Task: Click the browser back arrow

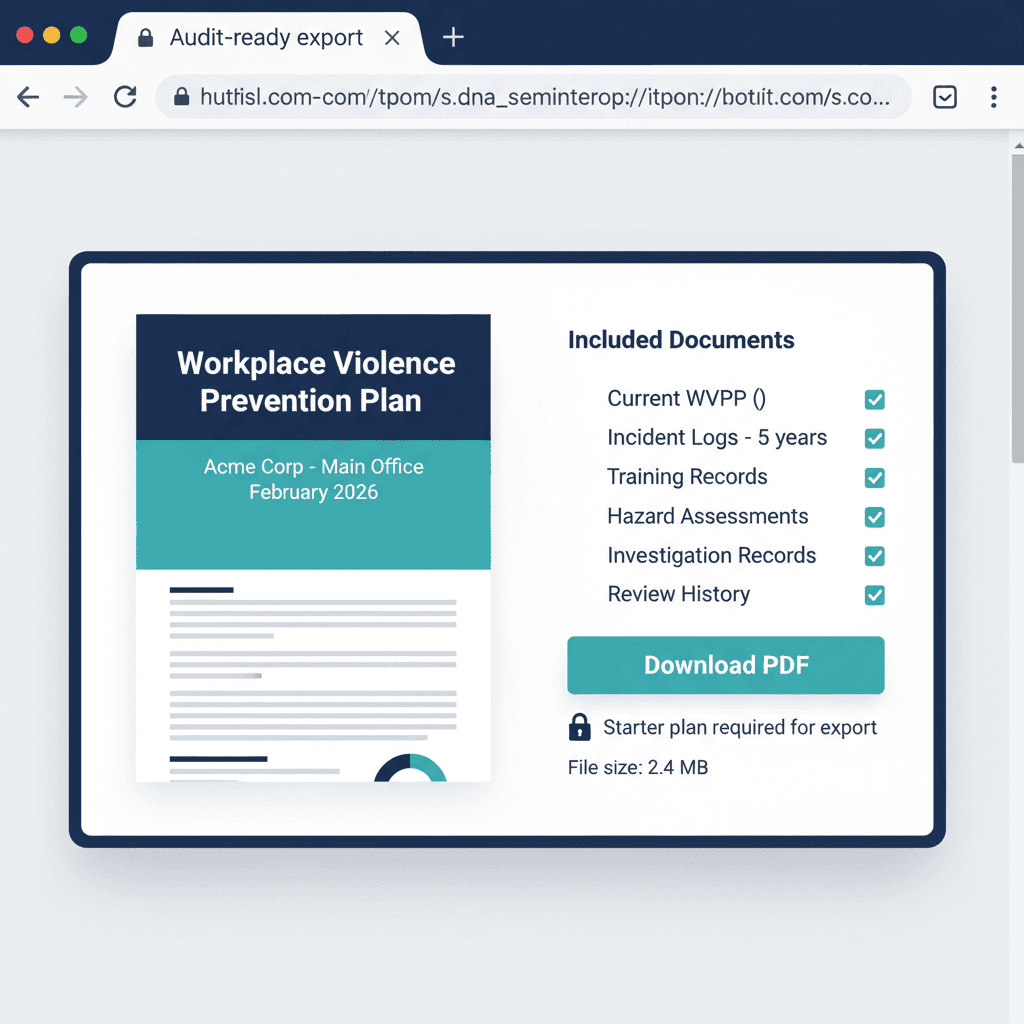Action: (x=28, y=97)
